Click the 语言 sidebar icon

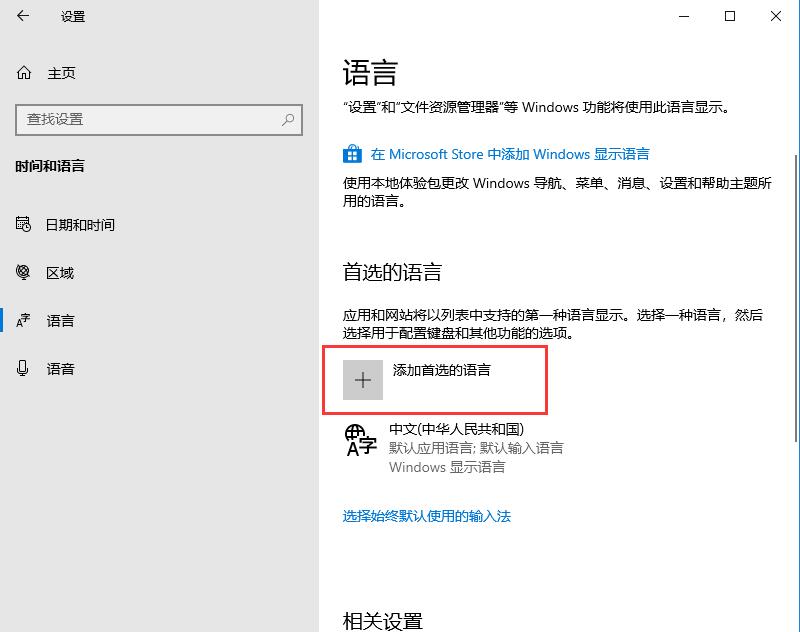pos(24,320)
